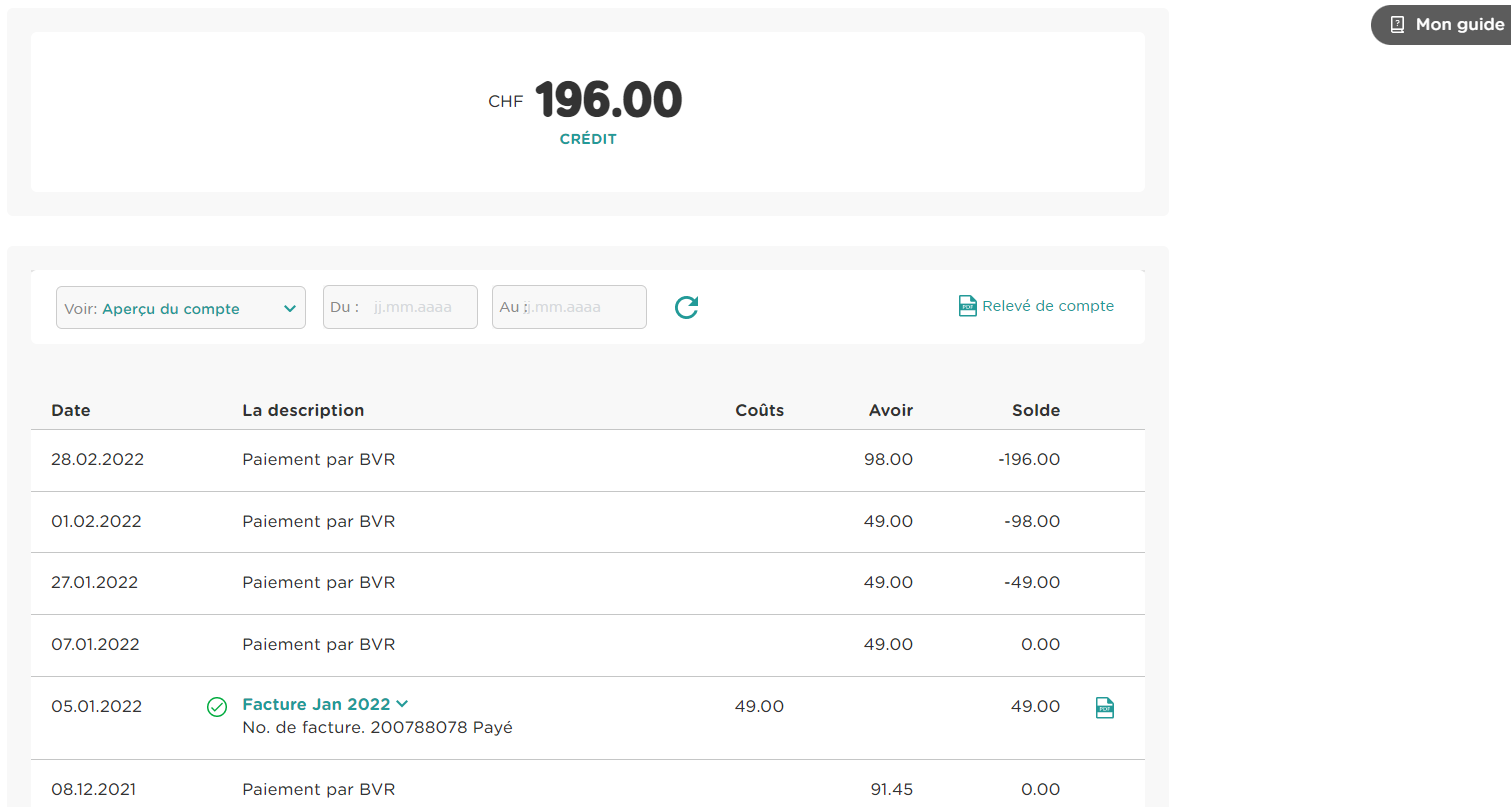Click the Au date input field
Screen dimensions: 1511x807
point(569,307)
